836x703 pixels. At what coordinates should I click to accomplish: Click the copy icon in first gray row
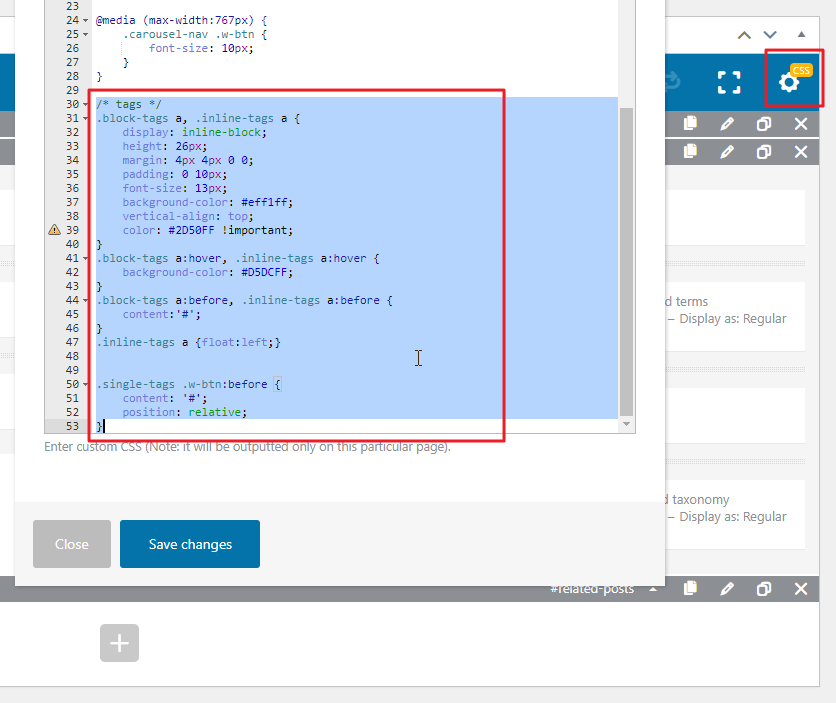click(x=690, y=124)
